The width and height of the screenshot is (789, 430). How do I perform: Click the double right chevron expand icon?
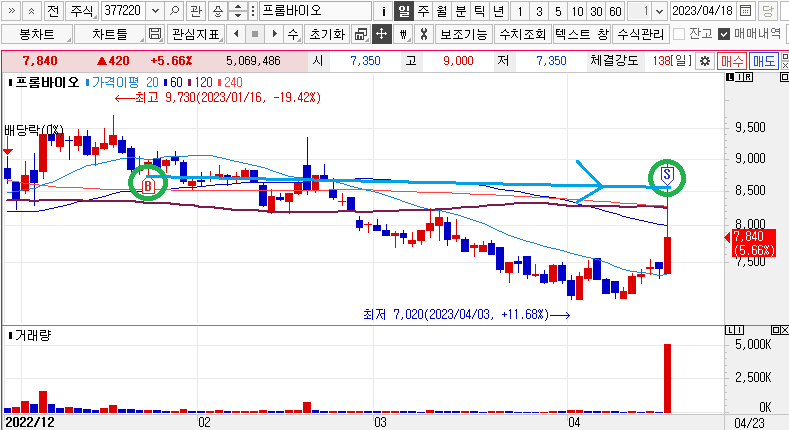tap(11, 11)
